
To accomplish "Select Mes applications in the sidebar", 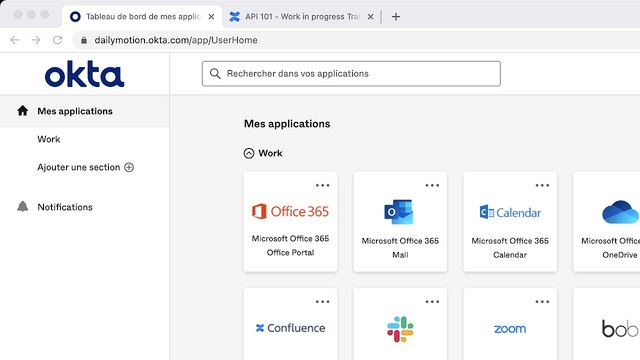I will 84,111.
